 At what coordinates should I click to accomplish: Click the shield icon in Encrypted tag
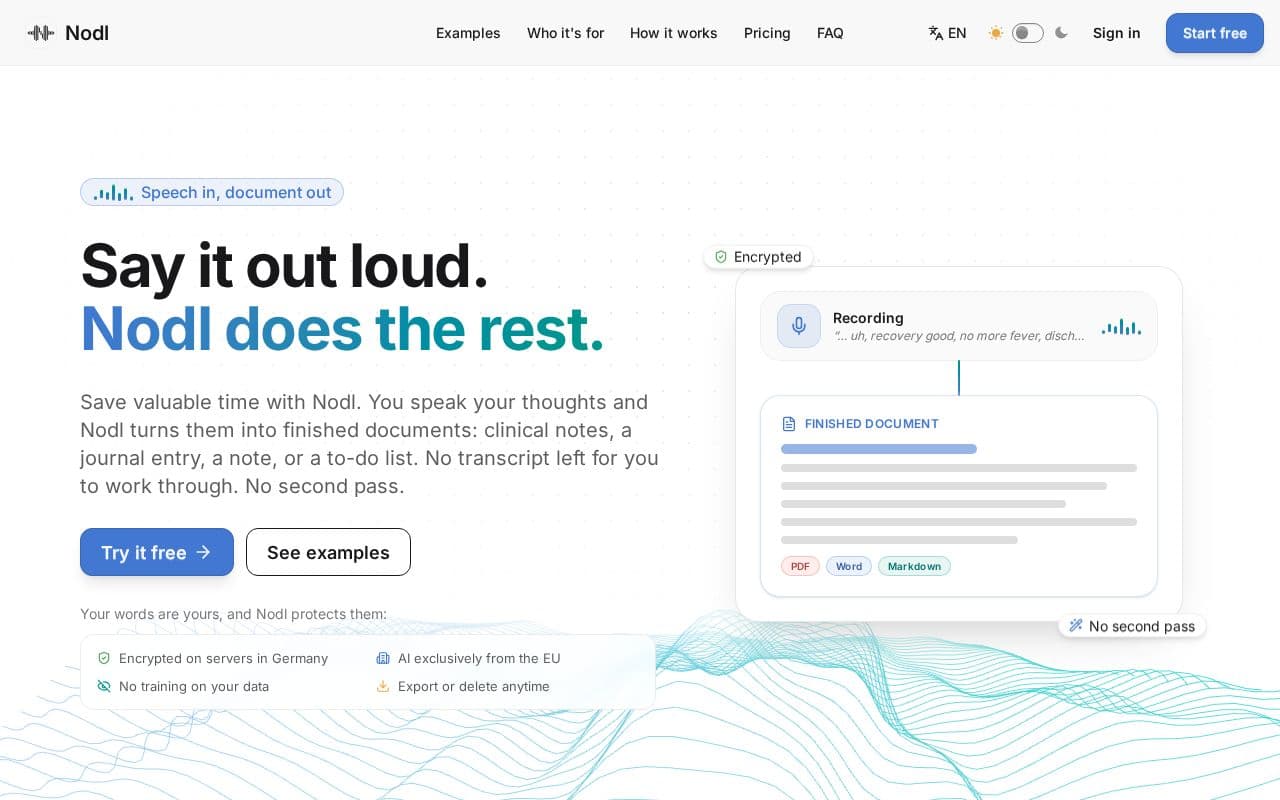pos(721,257)
